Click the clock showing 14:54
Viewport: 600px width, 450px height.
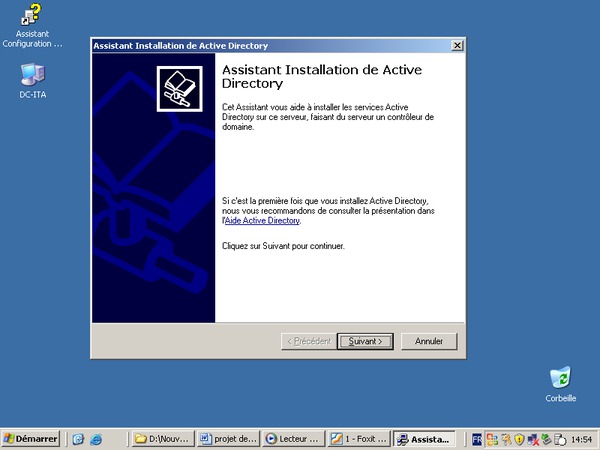[582, 439]
